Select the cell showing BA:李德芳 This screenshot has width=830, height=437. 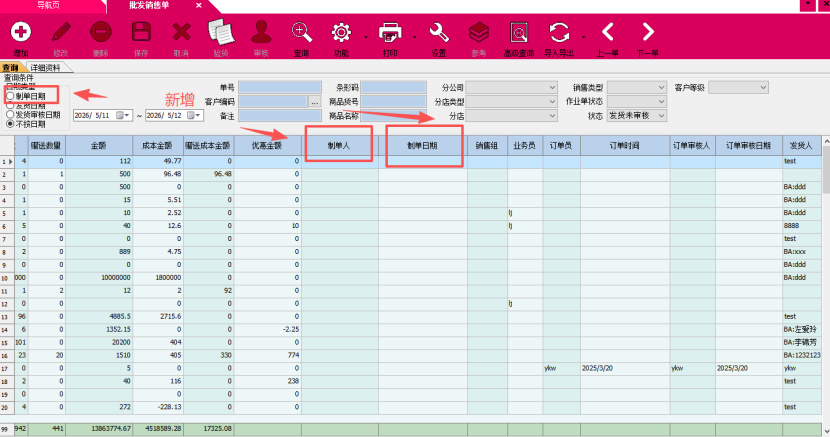coord(801,342)
